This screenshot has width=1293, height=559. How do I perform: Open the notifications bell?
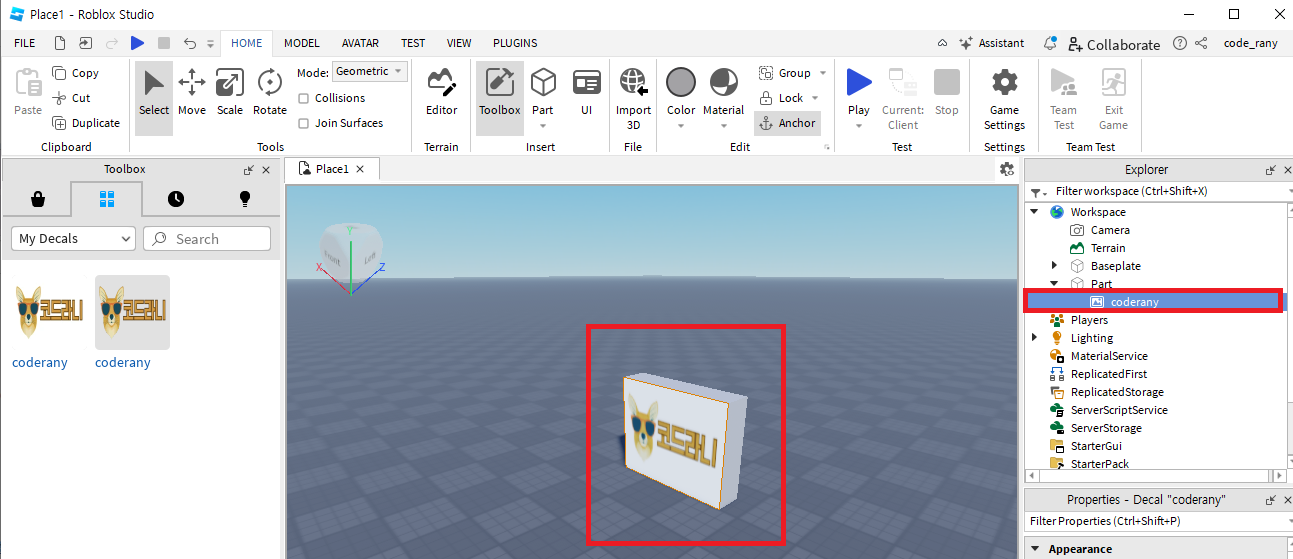1050,43
